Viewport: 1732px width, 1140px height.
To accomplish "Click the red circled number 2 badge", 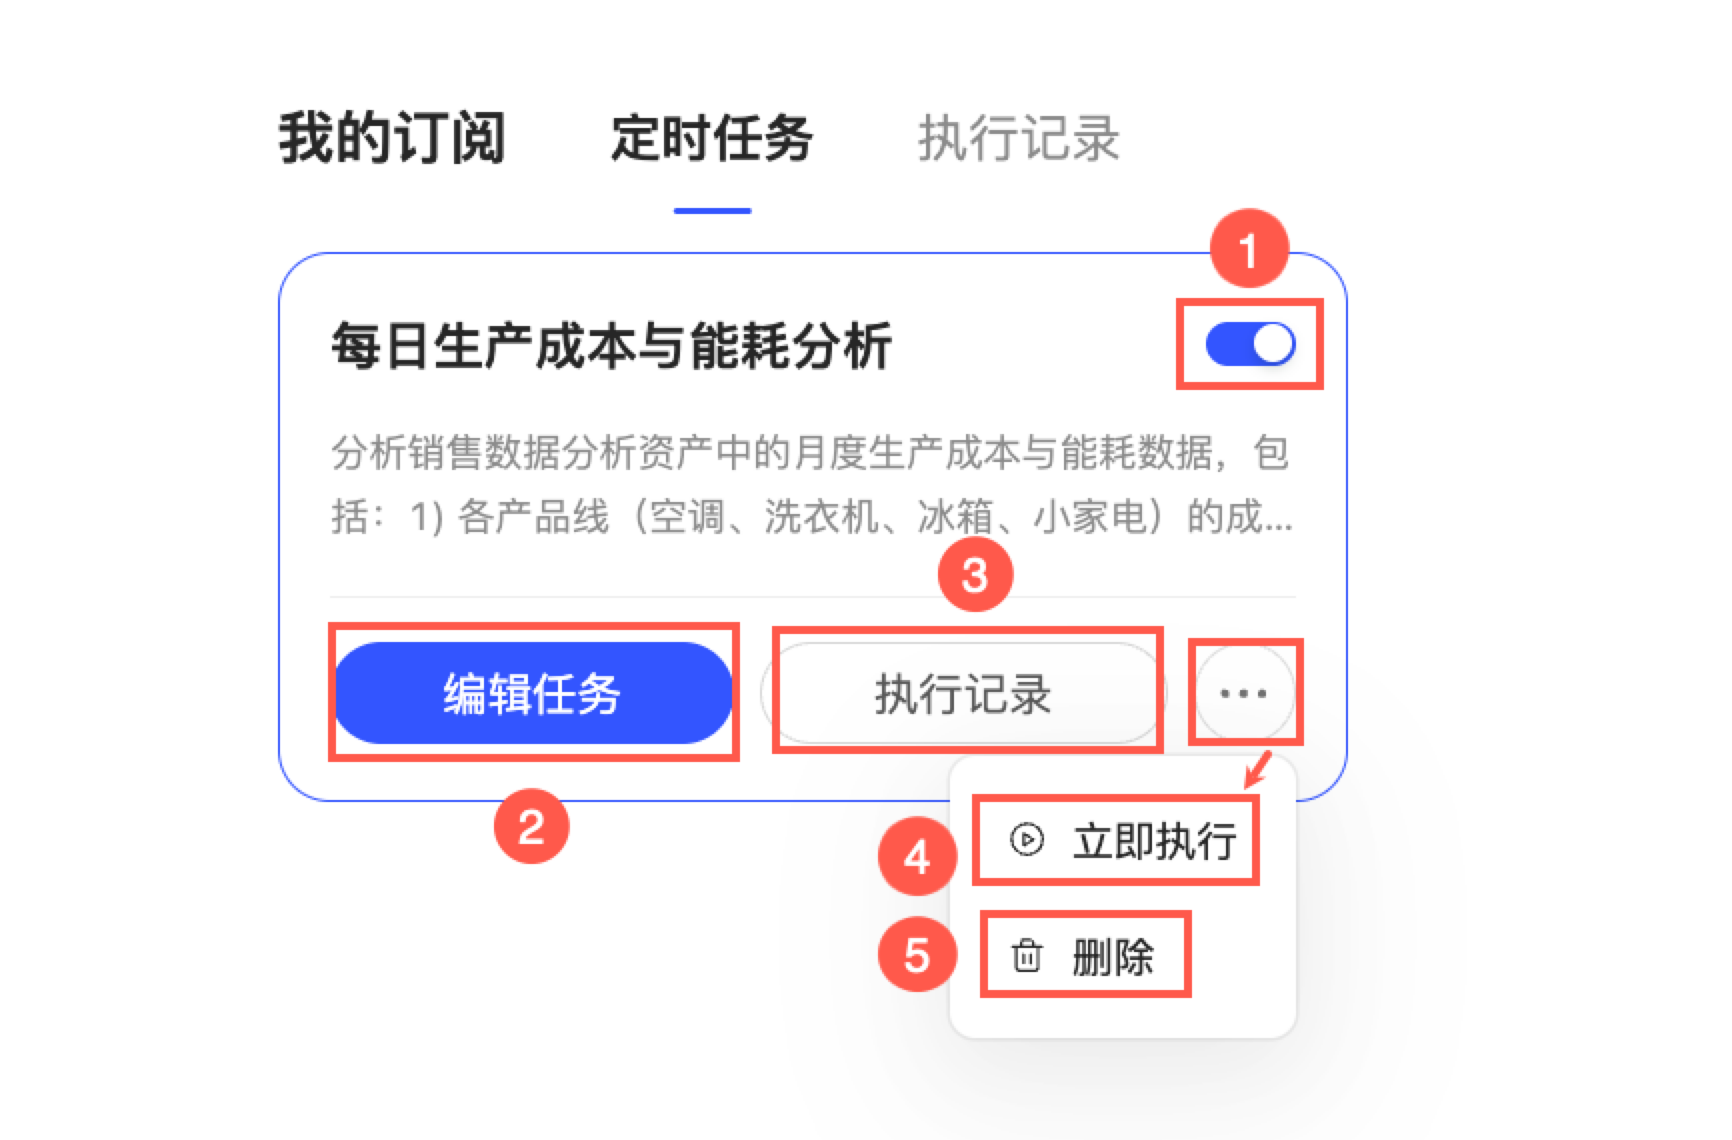I will coord(531,826).
